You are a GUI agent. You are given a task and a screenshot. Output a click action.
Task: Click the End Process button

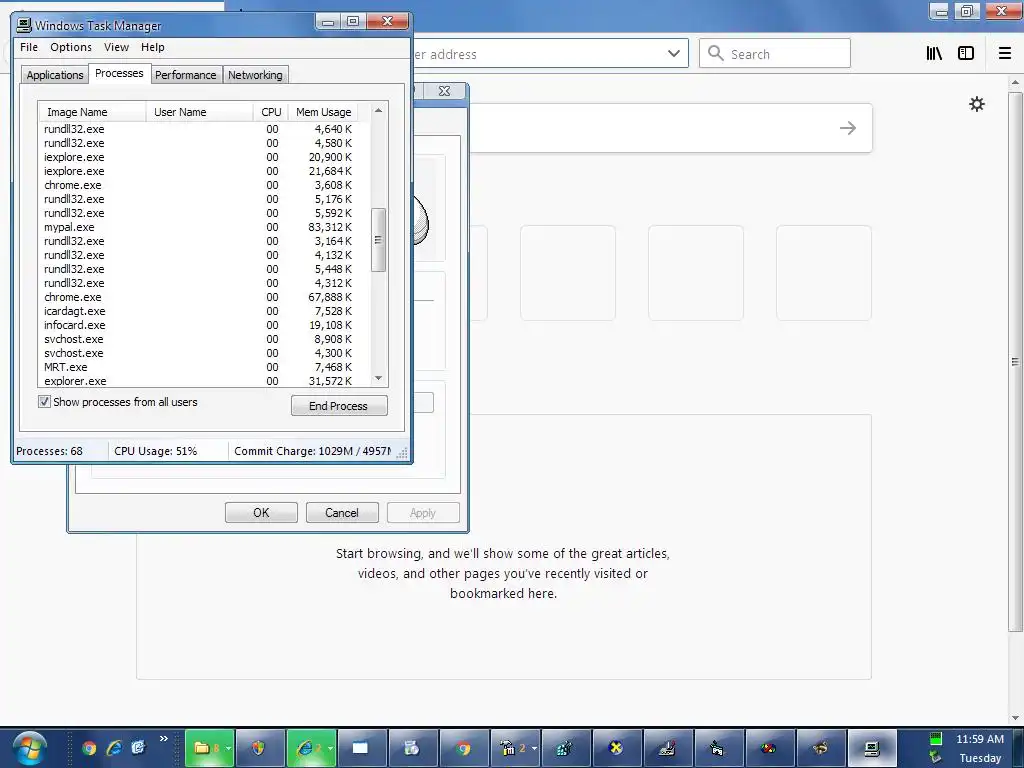tap(339, 406)
